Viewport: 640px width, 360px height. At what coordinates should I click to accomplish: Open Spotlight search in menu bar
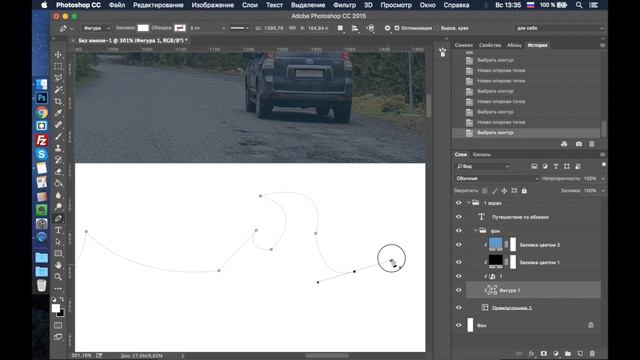pyautogui.click(x=579, y=5)
